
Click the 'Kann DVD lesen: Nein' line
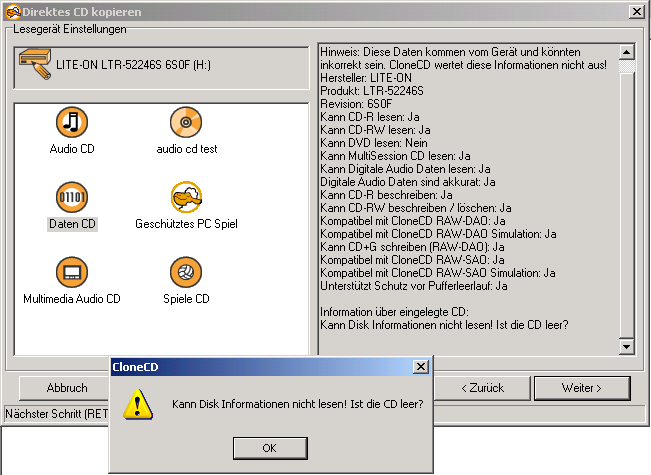point(374,143)
